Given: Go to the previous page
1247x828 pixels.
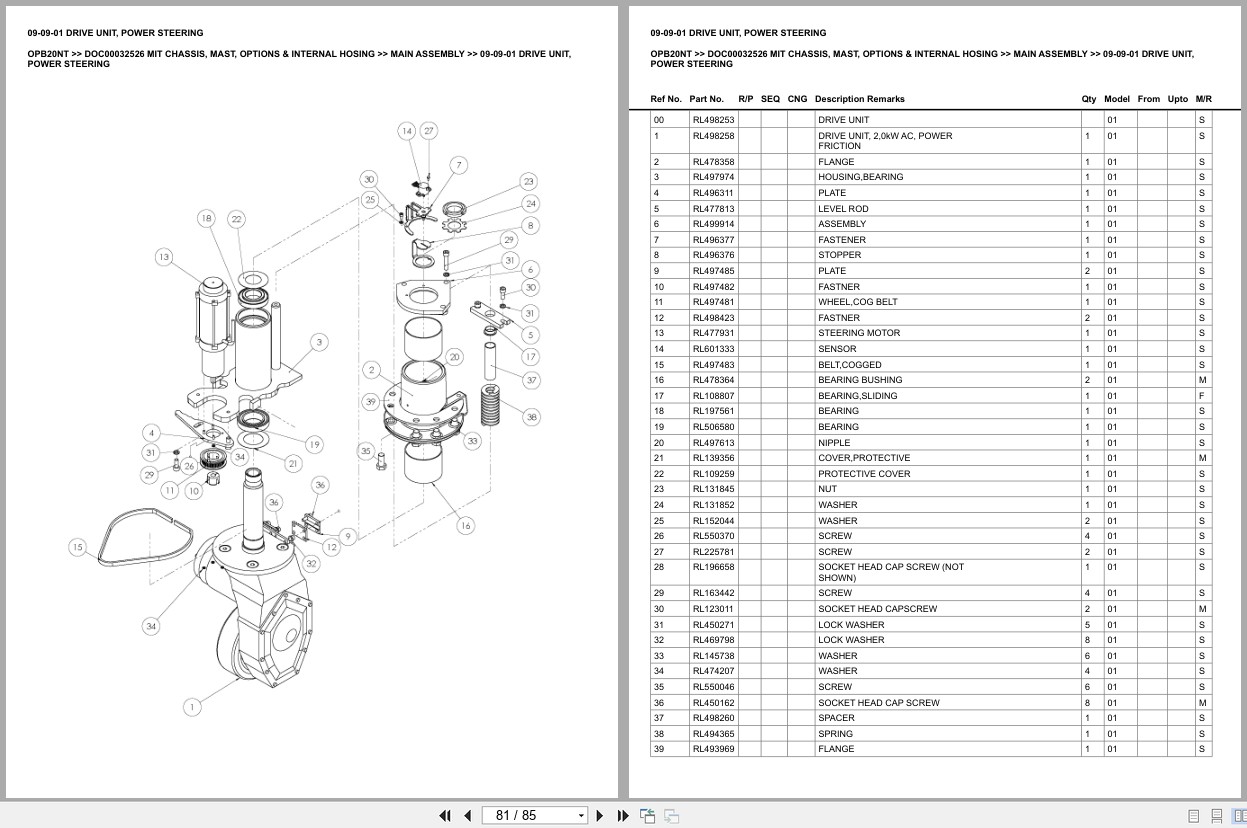Looking at the screenshot, I should coord(467,815).
